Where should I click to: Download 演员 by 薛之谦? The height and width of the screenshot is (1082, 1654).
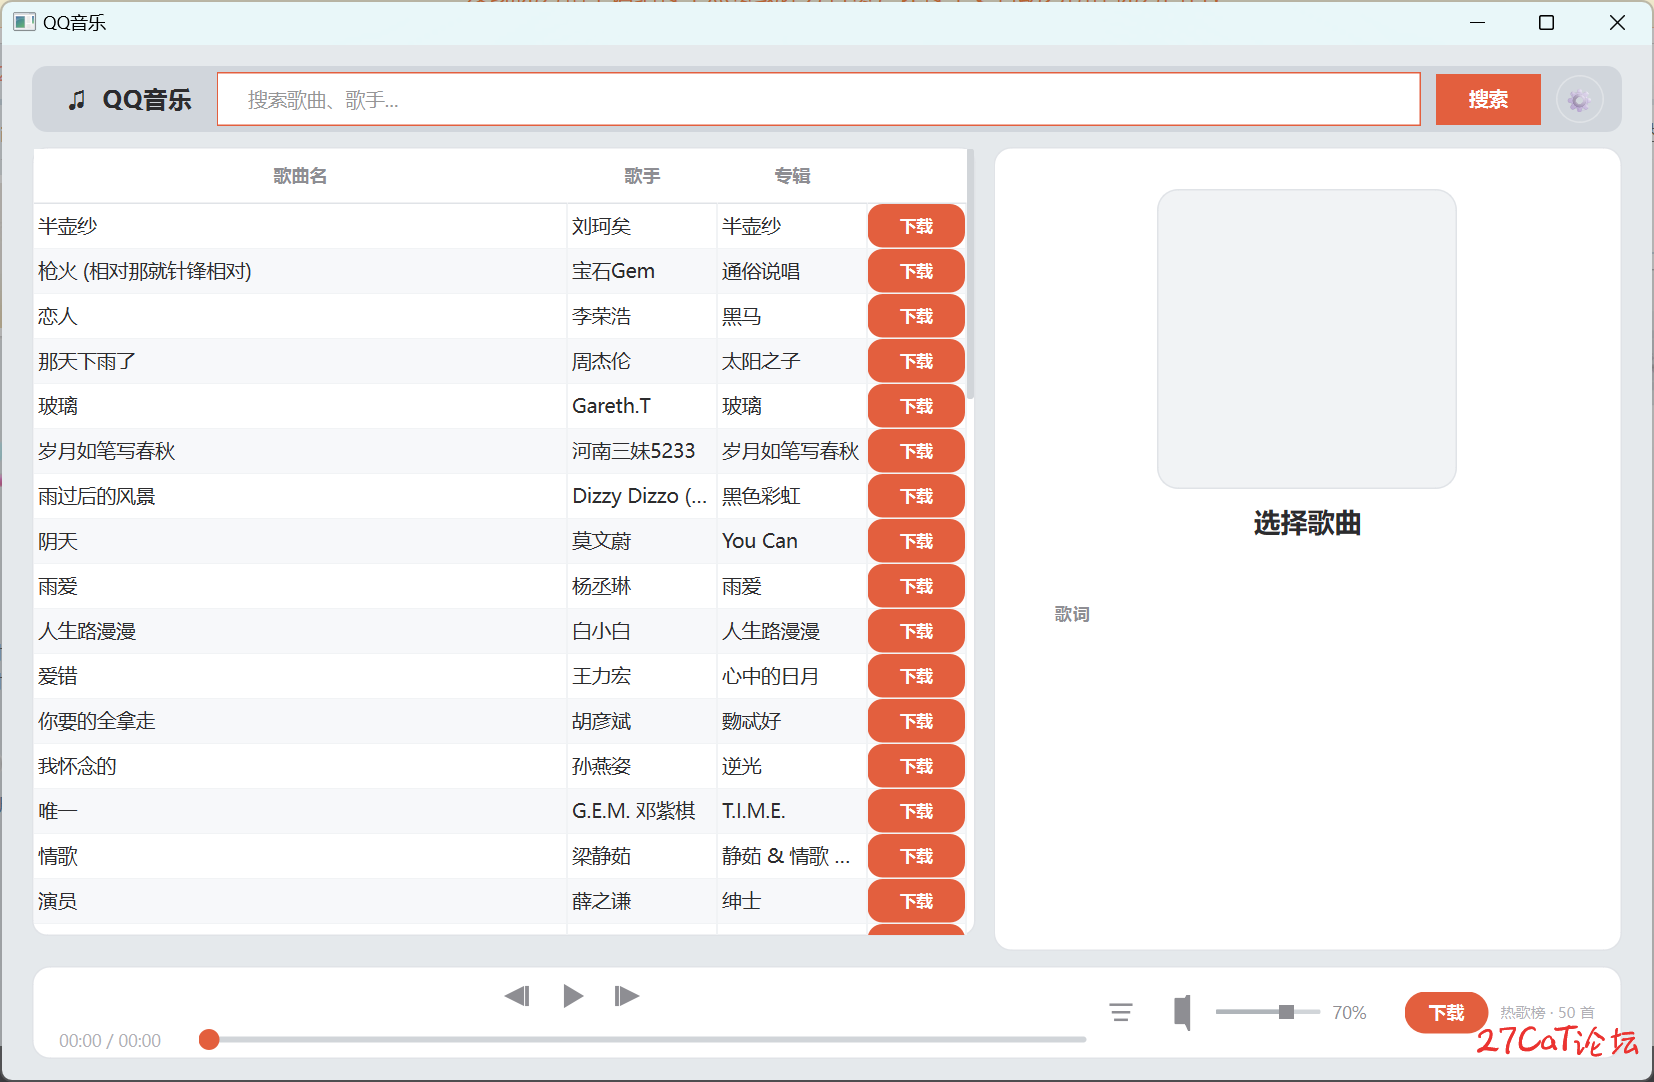coord(916,901)
